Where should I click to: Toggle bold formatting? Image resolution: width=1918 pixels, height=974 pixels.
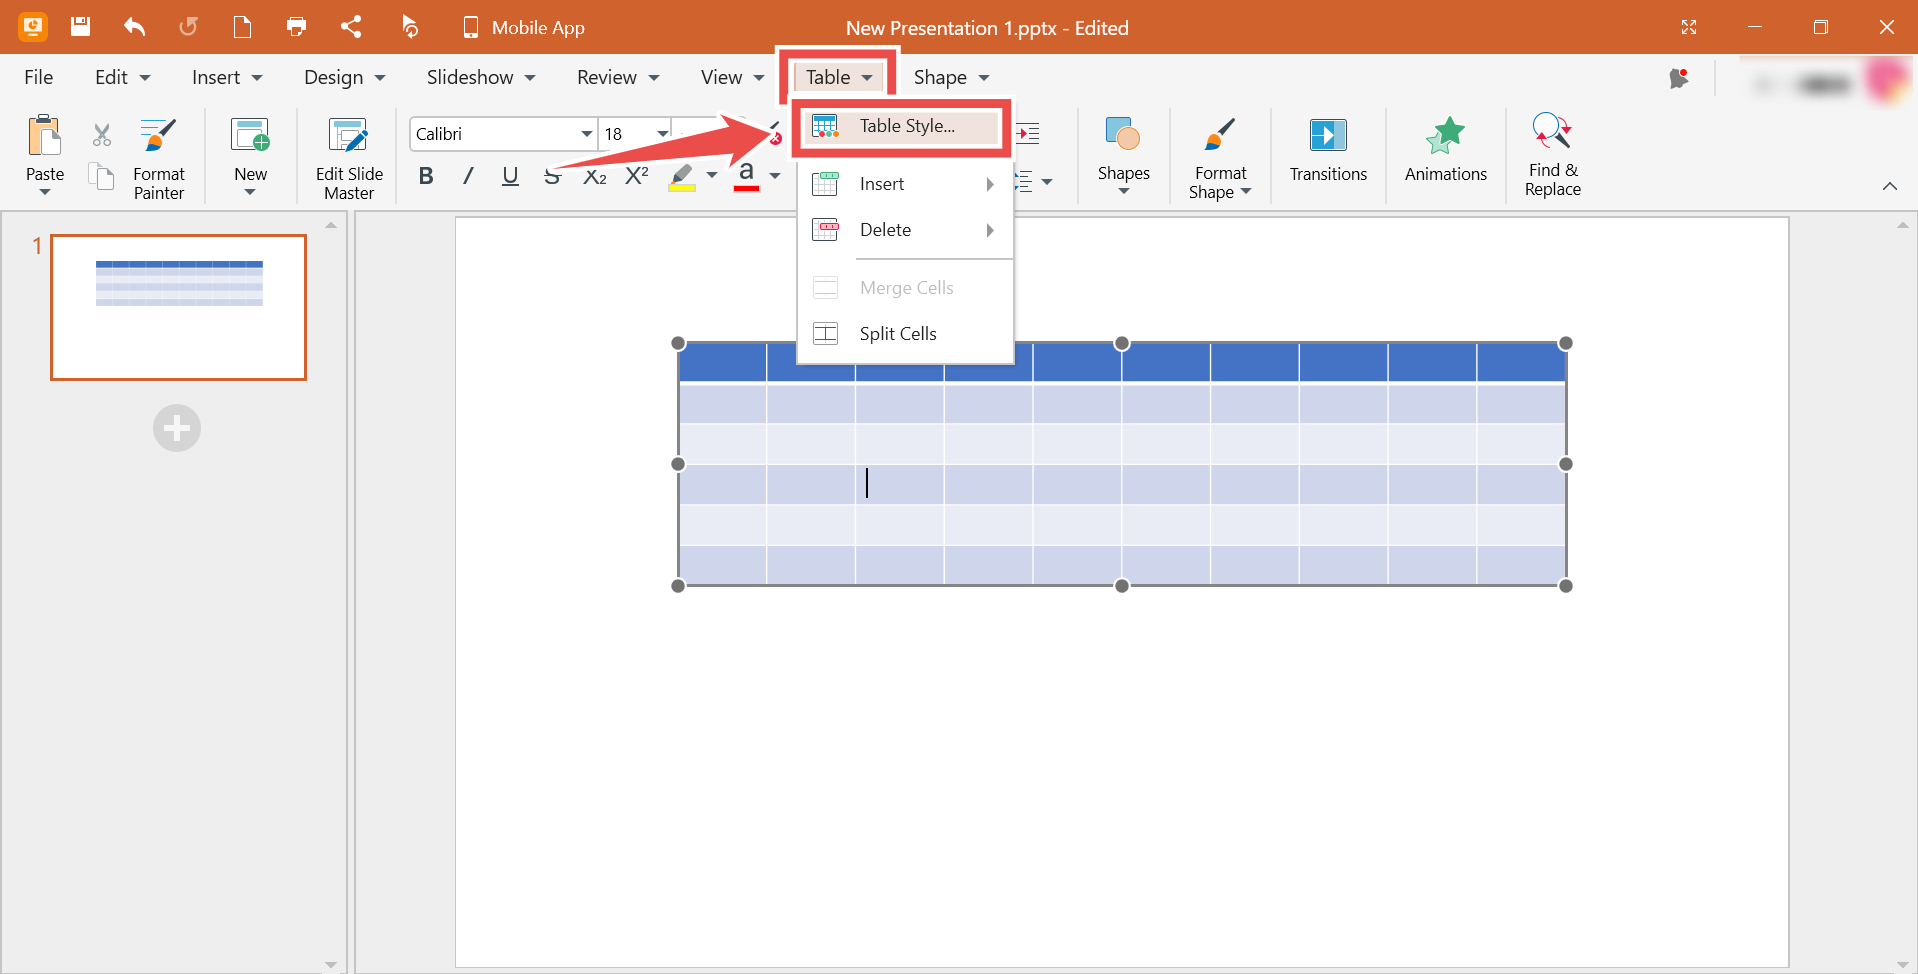coord(426,175)
